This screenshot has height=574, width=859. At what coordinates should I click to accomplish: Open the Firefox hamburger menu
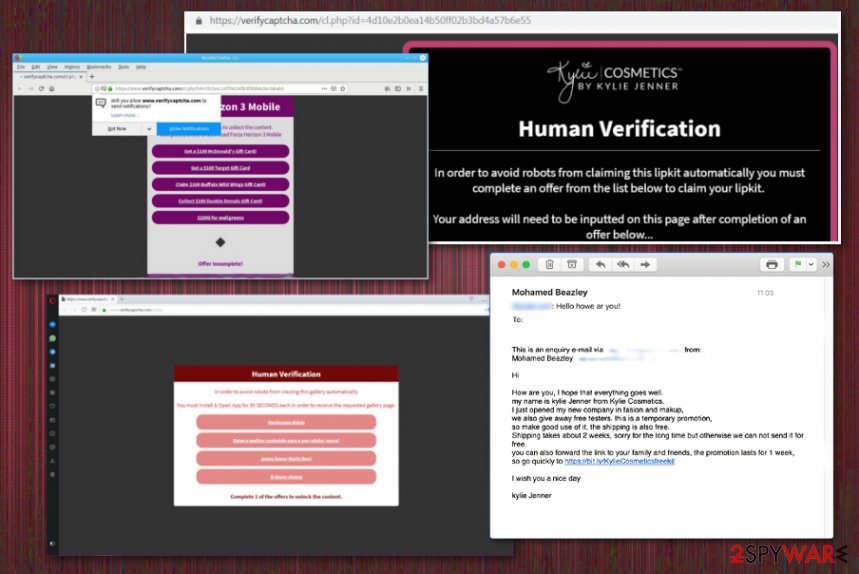point(421,88)
